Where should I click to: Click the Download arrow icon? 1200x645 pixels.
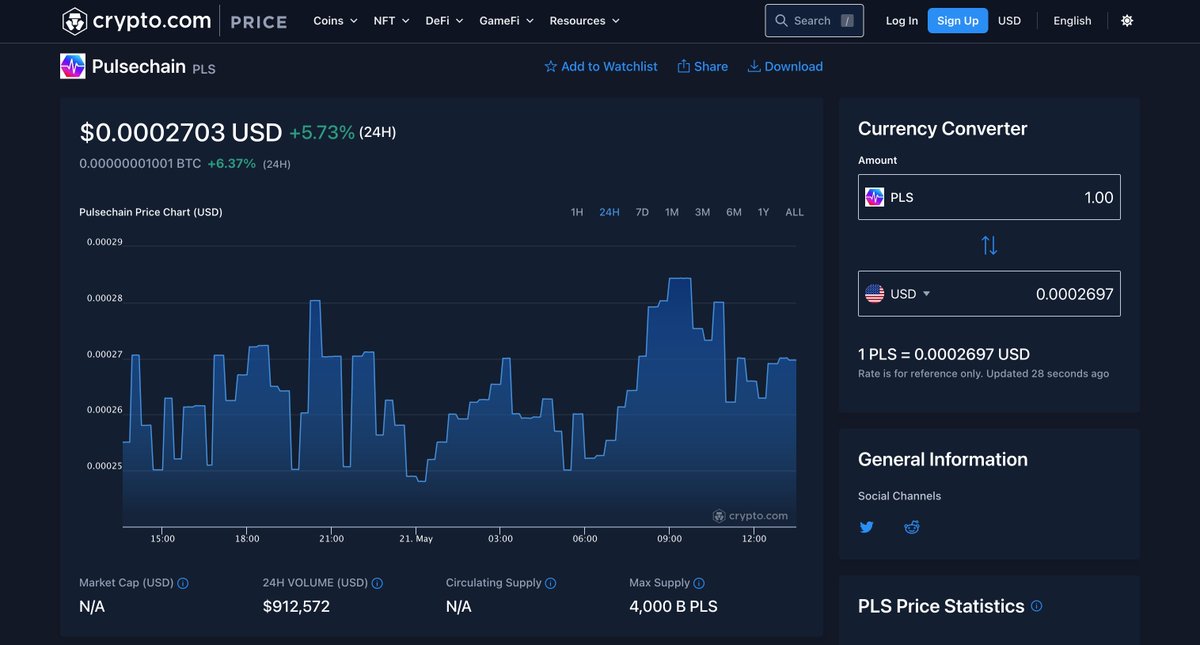(754, 66)
